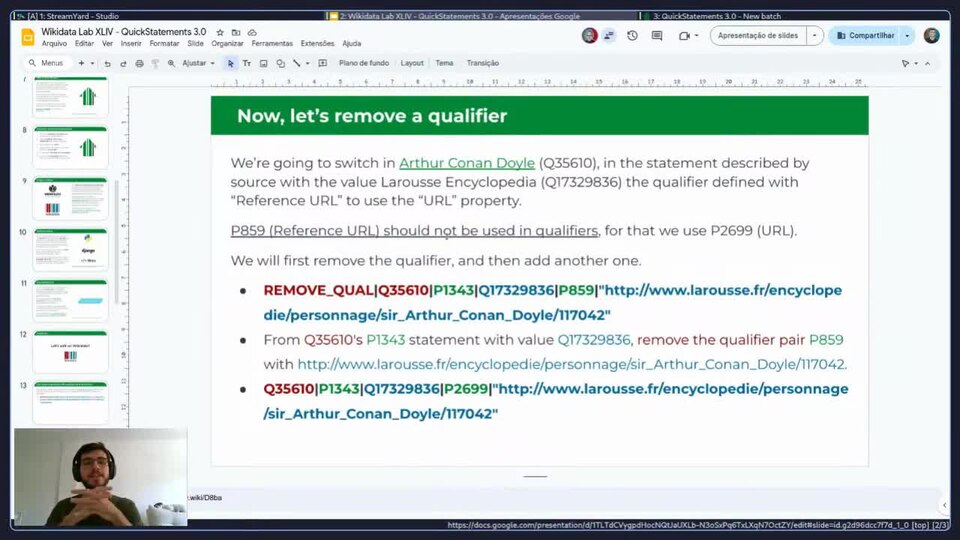Click the pointer/laser mode icon

click(x=905, y=63)
